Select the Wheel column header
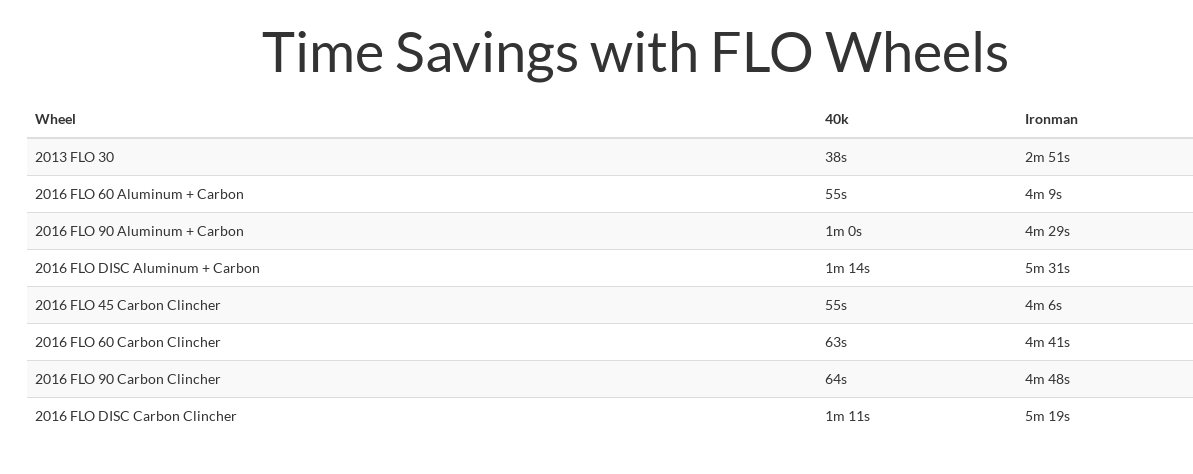The height and width of the screenshot is (474, 1193). [x=55, y=119]
